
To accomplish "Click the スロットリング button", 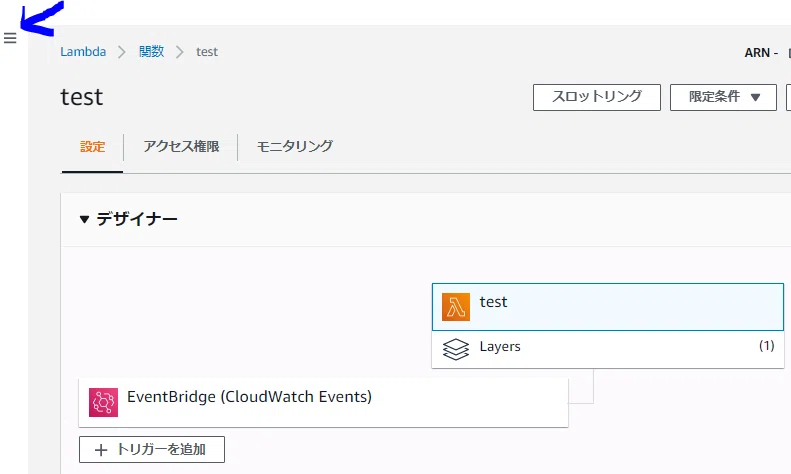I will pyautogui.click(x=597, y=97).
